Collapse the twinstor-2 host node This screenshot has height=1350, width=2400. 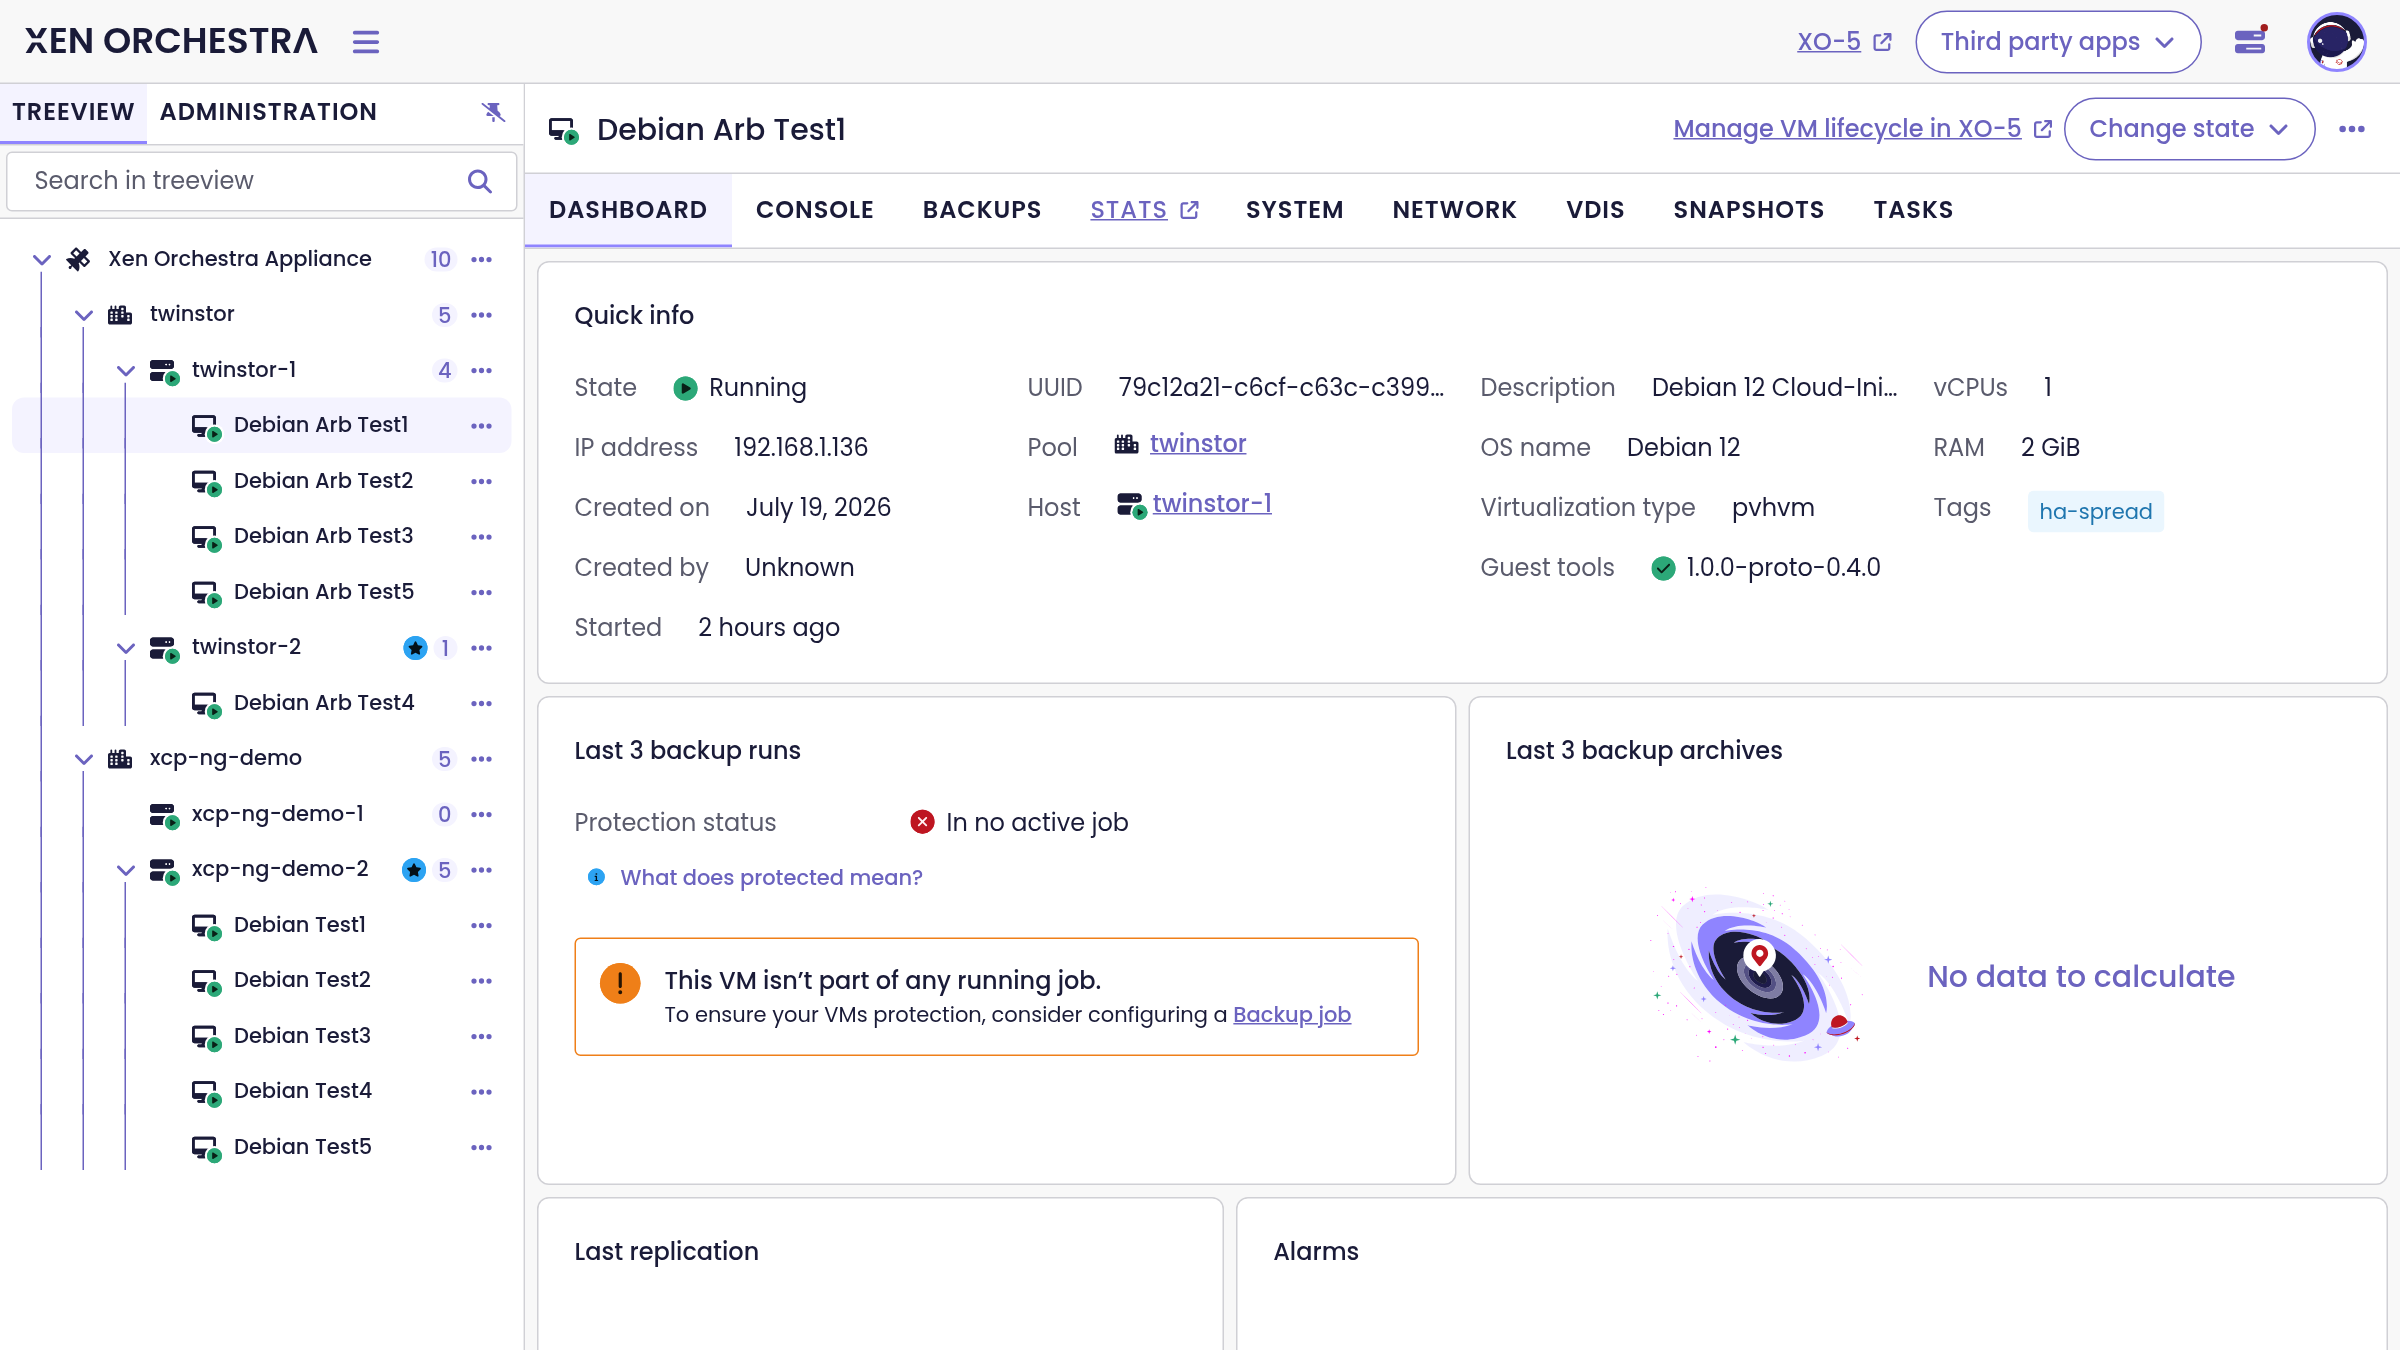[x=126, y=648]
